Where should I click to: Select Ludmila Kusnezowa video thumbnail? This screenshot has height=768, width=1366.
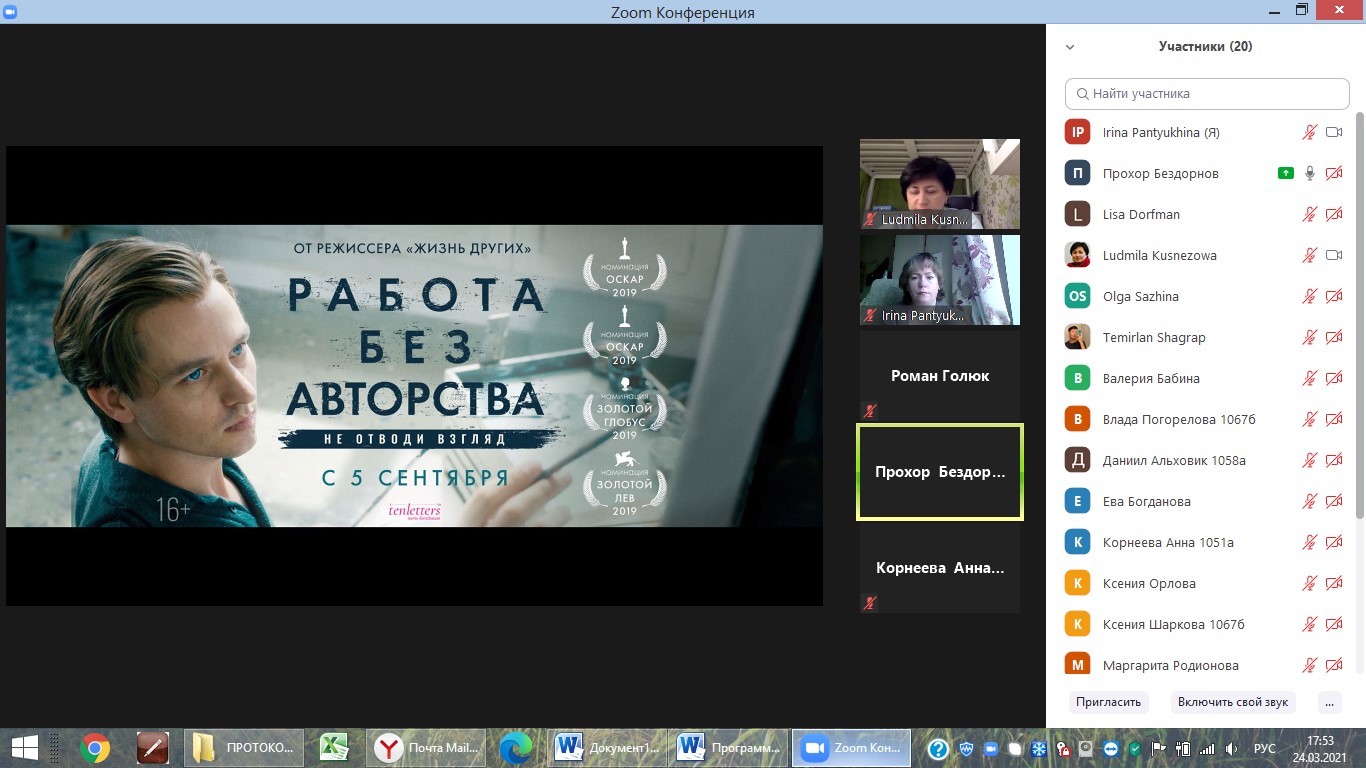pyautogui.click(x=940, y=184)
